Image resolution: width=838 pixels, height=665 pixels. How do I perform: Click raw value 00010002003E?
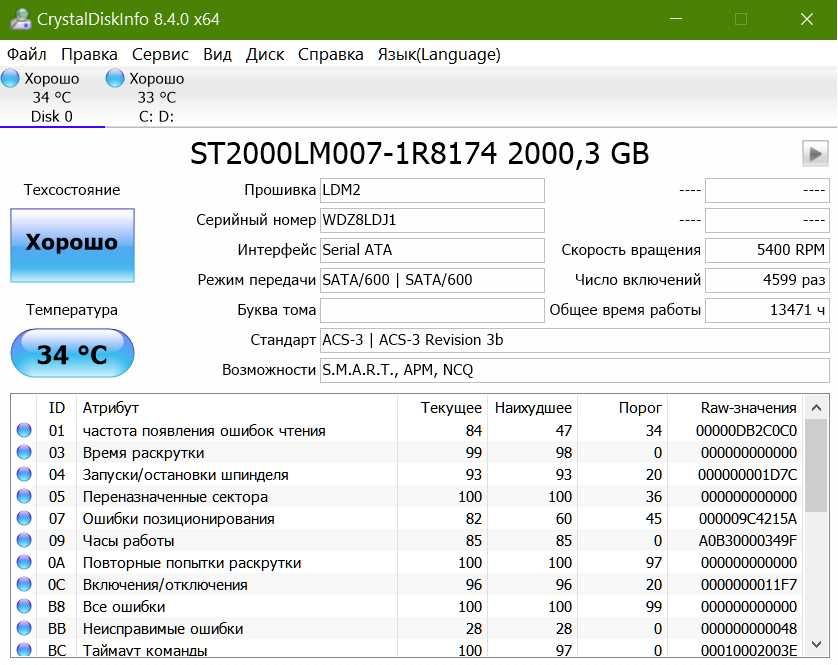coord(749,650)
